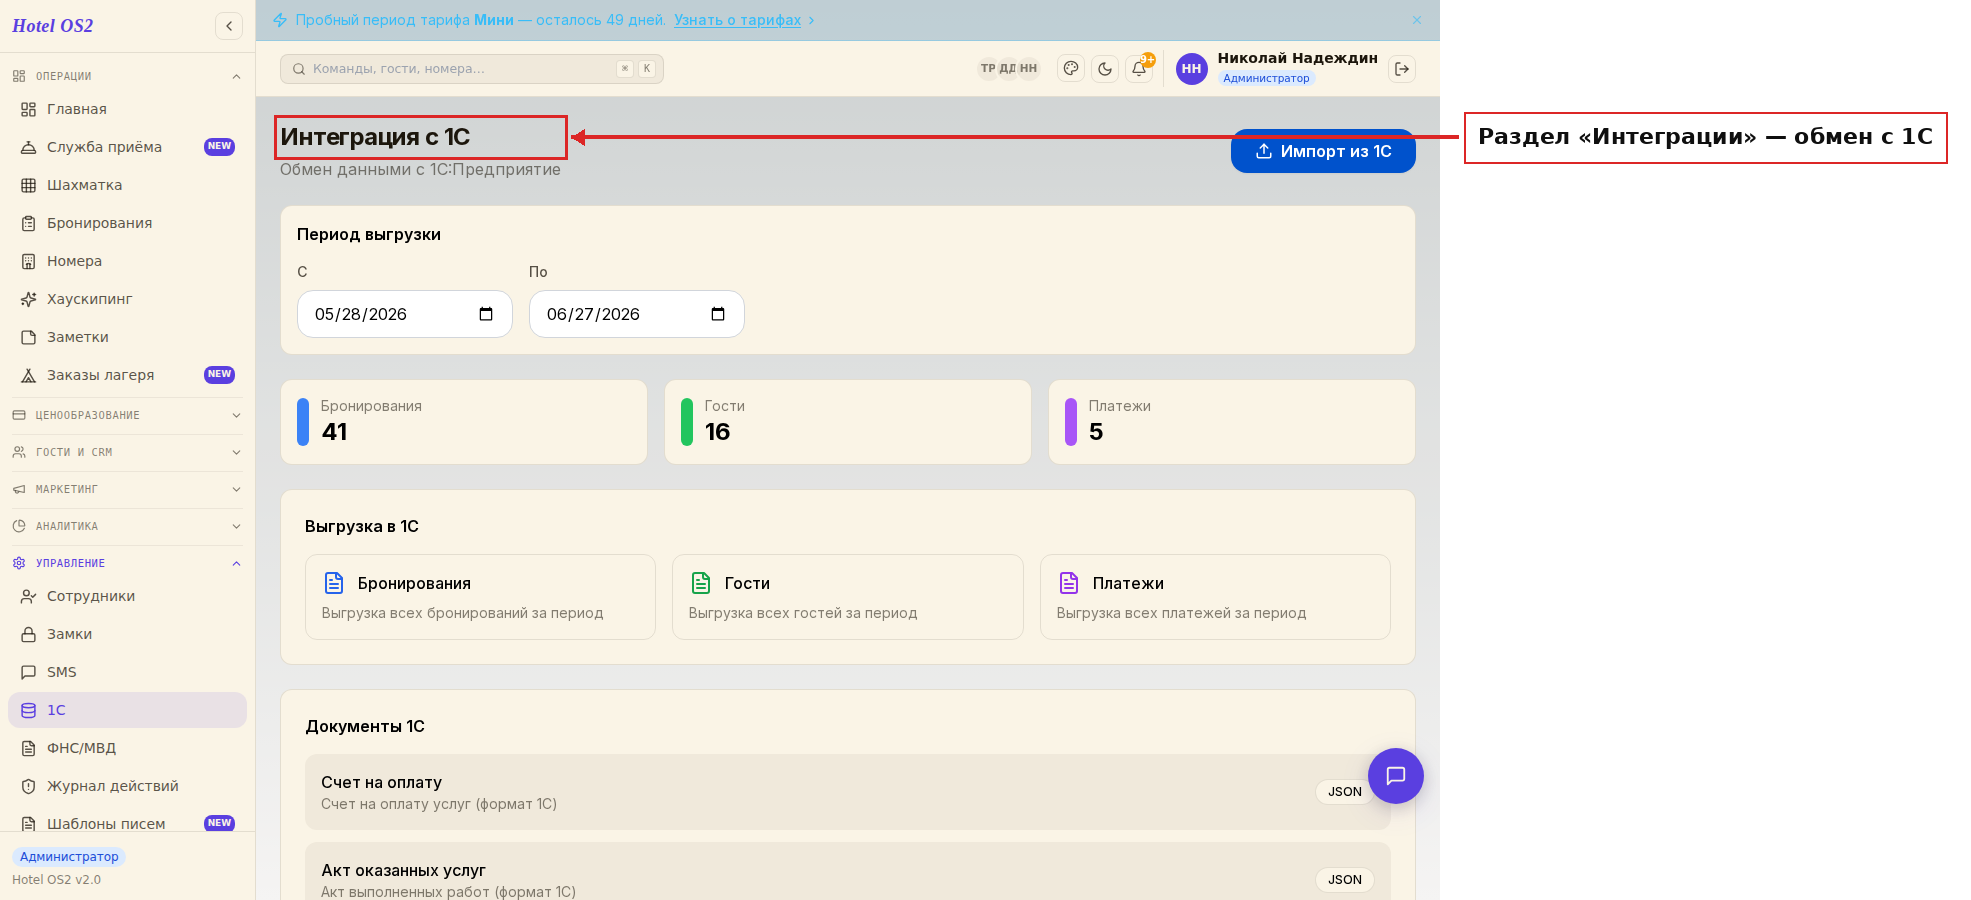Close the trial period banner
The height and width of the screenshot is (900, 1971).
1417,20
